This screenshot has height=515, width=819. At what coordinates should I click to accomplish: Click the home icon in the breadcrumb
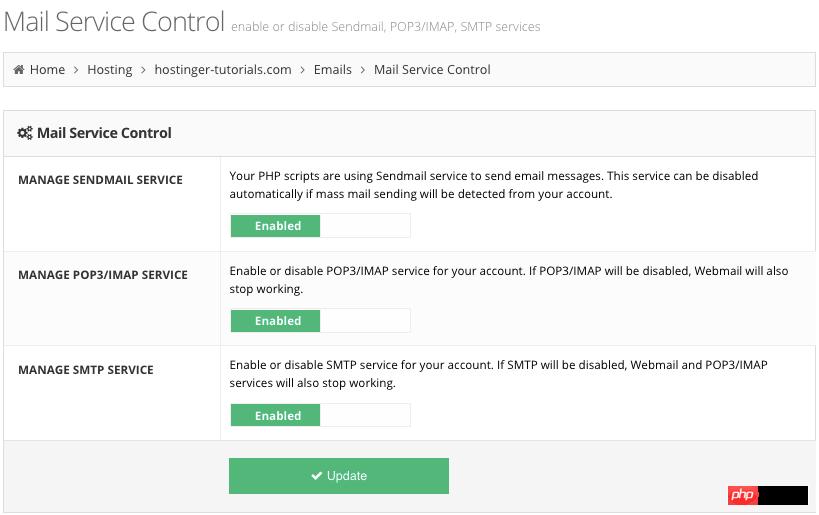tap(19, 70)
